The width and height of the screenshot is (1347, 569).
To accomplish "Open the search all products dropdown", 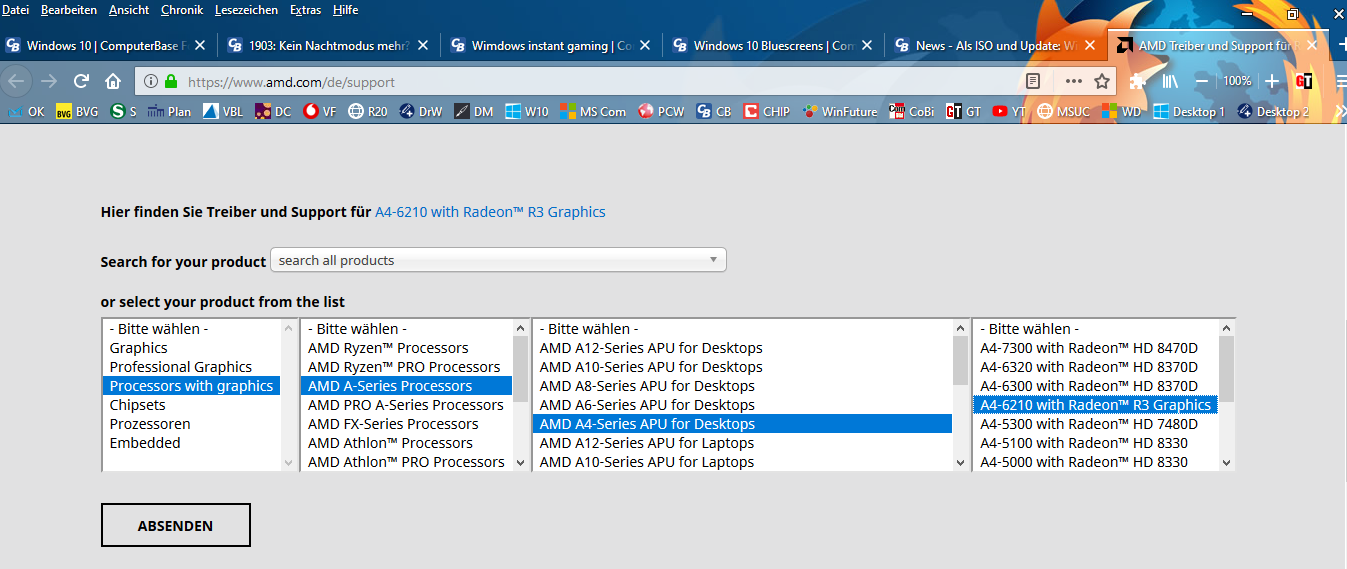I will coord(498,260).
